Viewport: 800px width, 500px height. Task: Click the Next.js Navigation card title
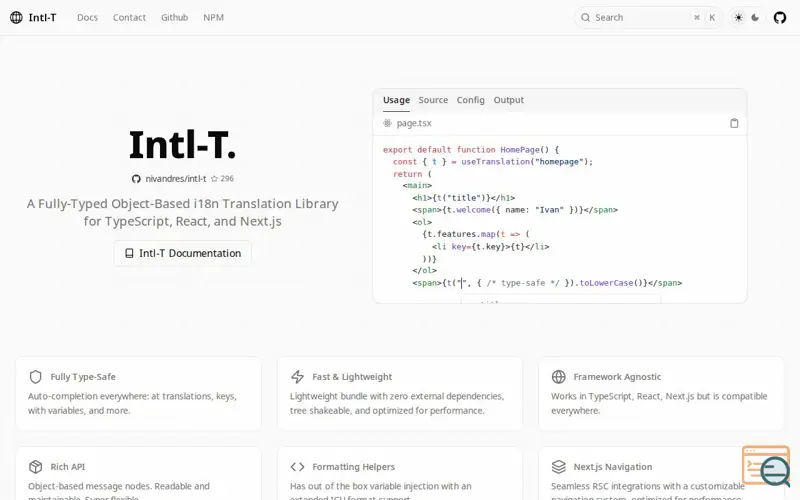tap(613, 466)
